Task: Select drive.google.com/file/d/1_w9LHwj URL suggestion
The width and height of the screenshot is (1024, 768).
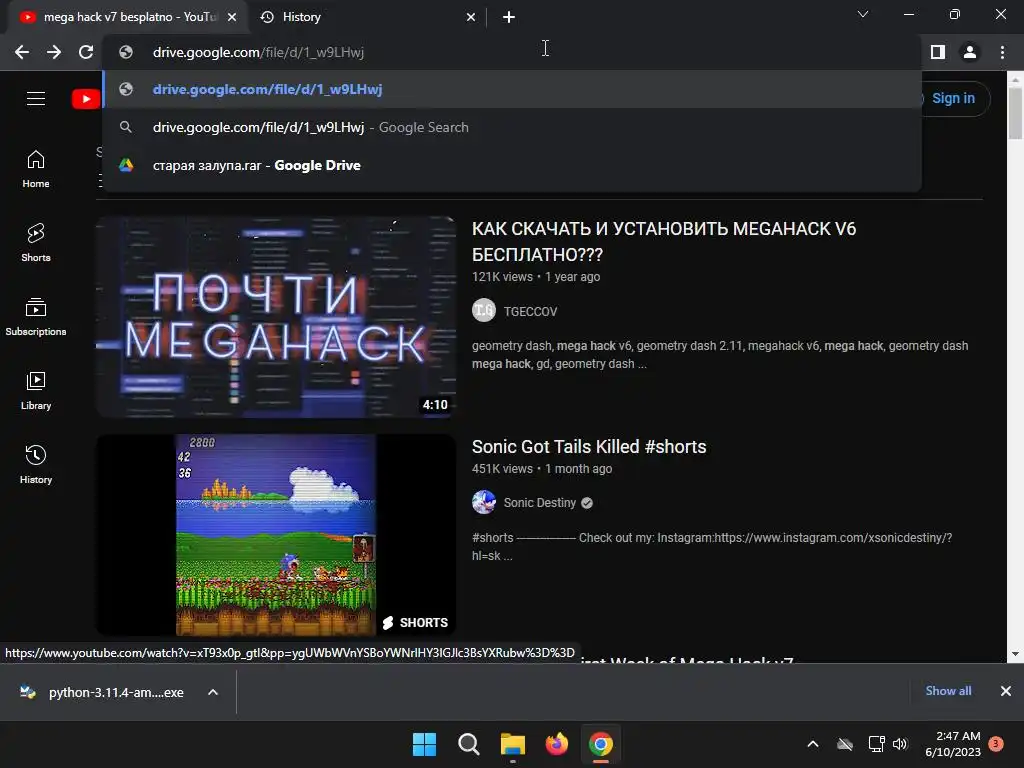Action: (x=512, y=89)
